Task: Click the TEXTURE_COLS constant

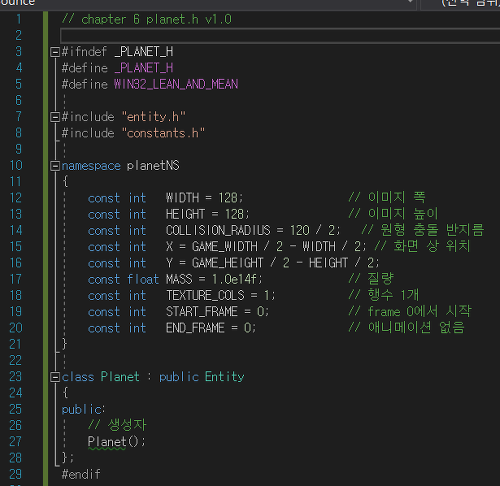Action: tap(205, 295)
